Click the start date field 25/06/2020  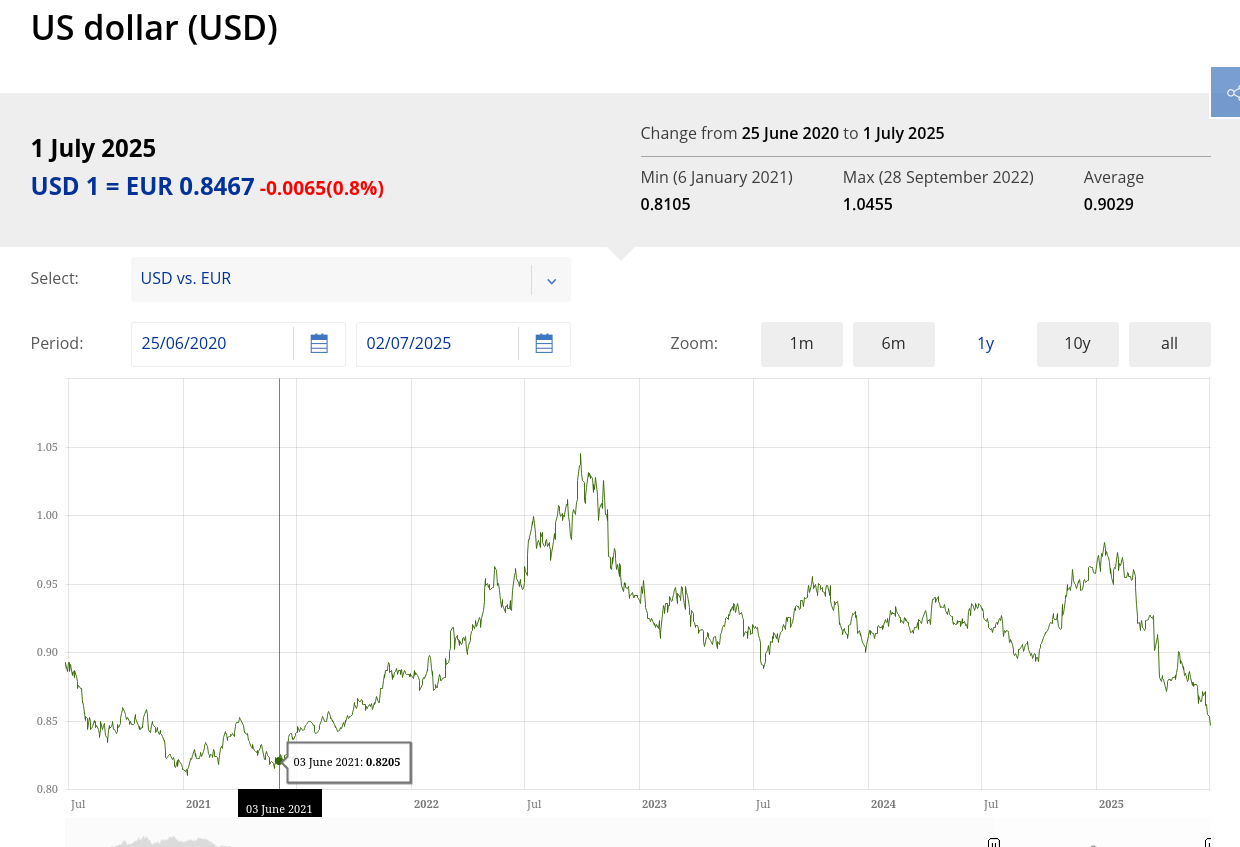click(x=212, y=344)
